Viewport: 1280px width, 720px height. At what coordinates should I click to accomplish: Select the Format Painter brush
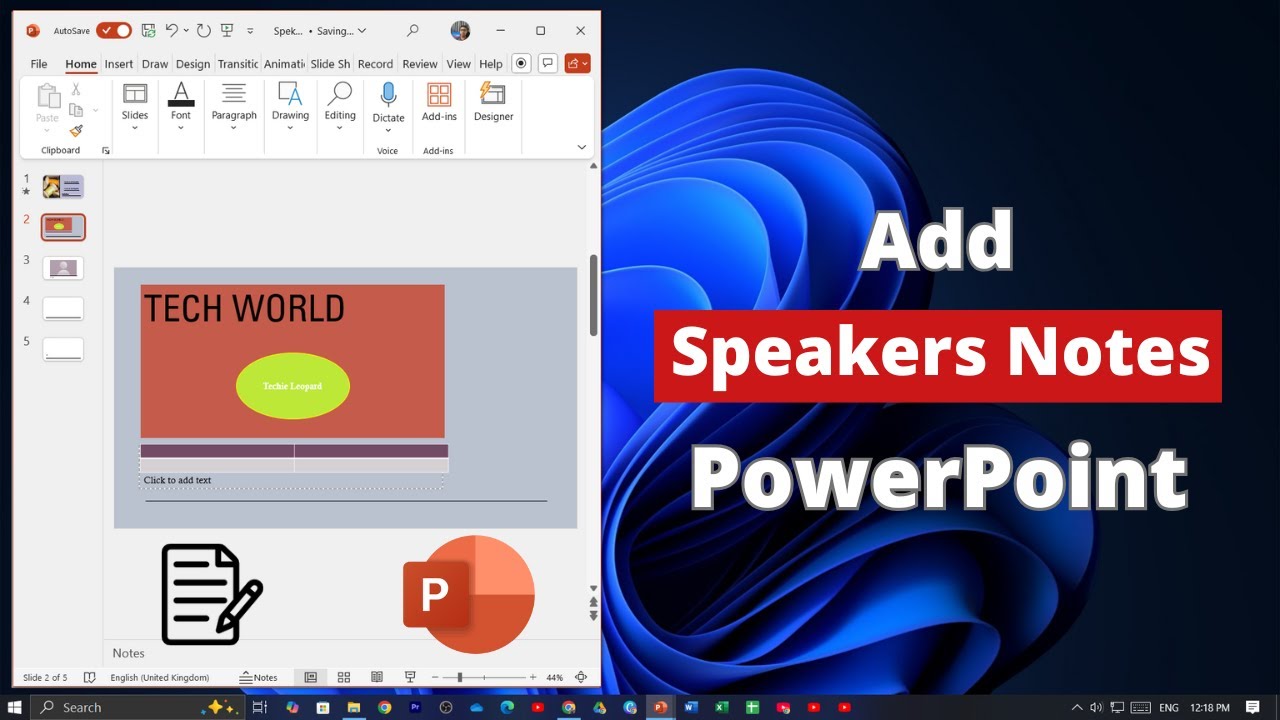76,131
